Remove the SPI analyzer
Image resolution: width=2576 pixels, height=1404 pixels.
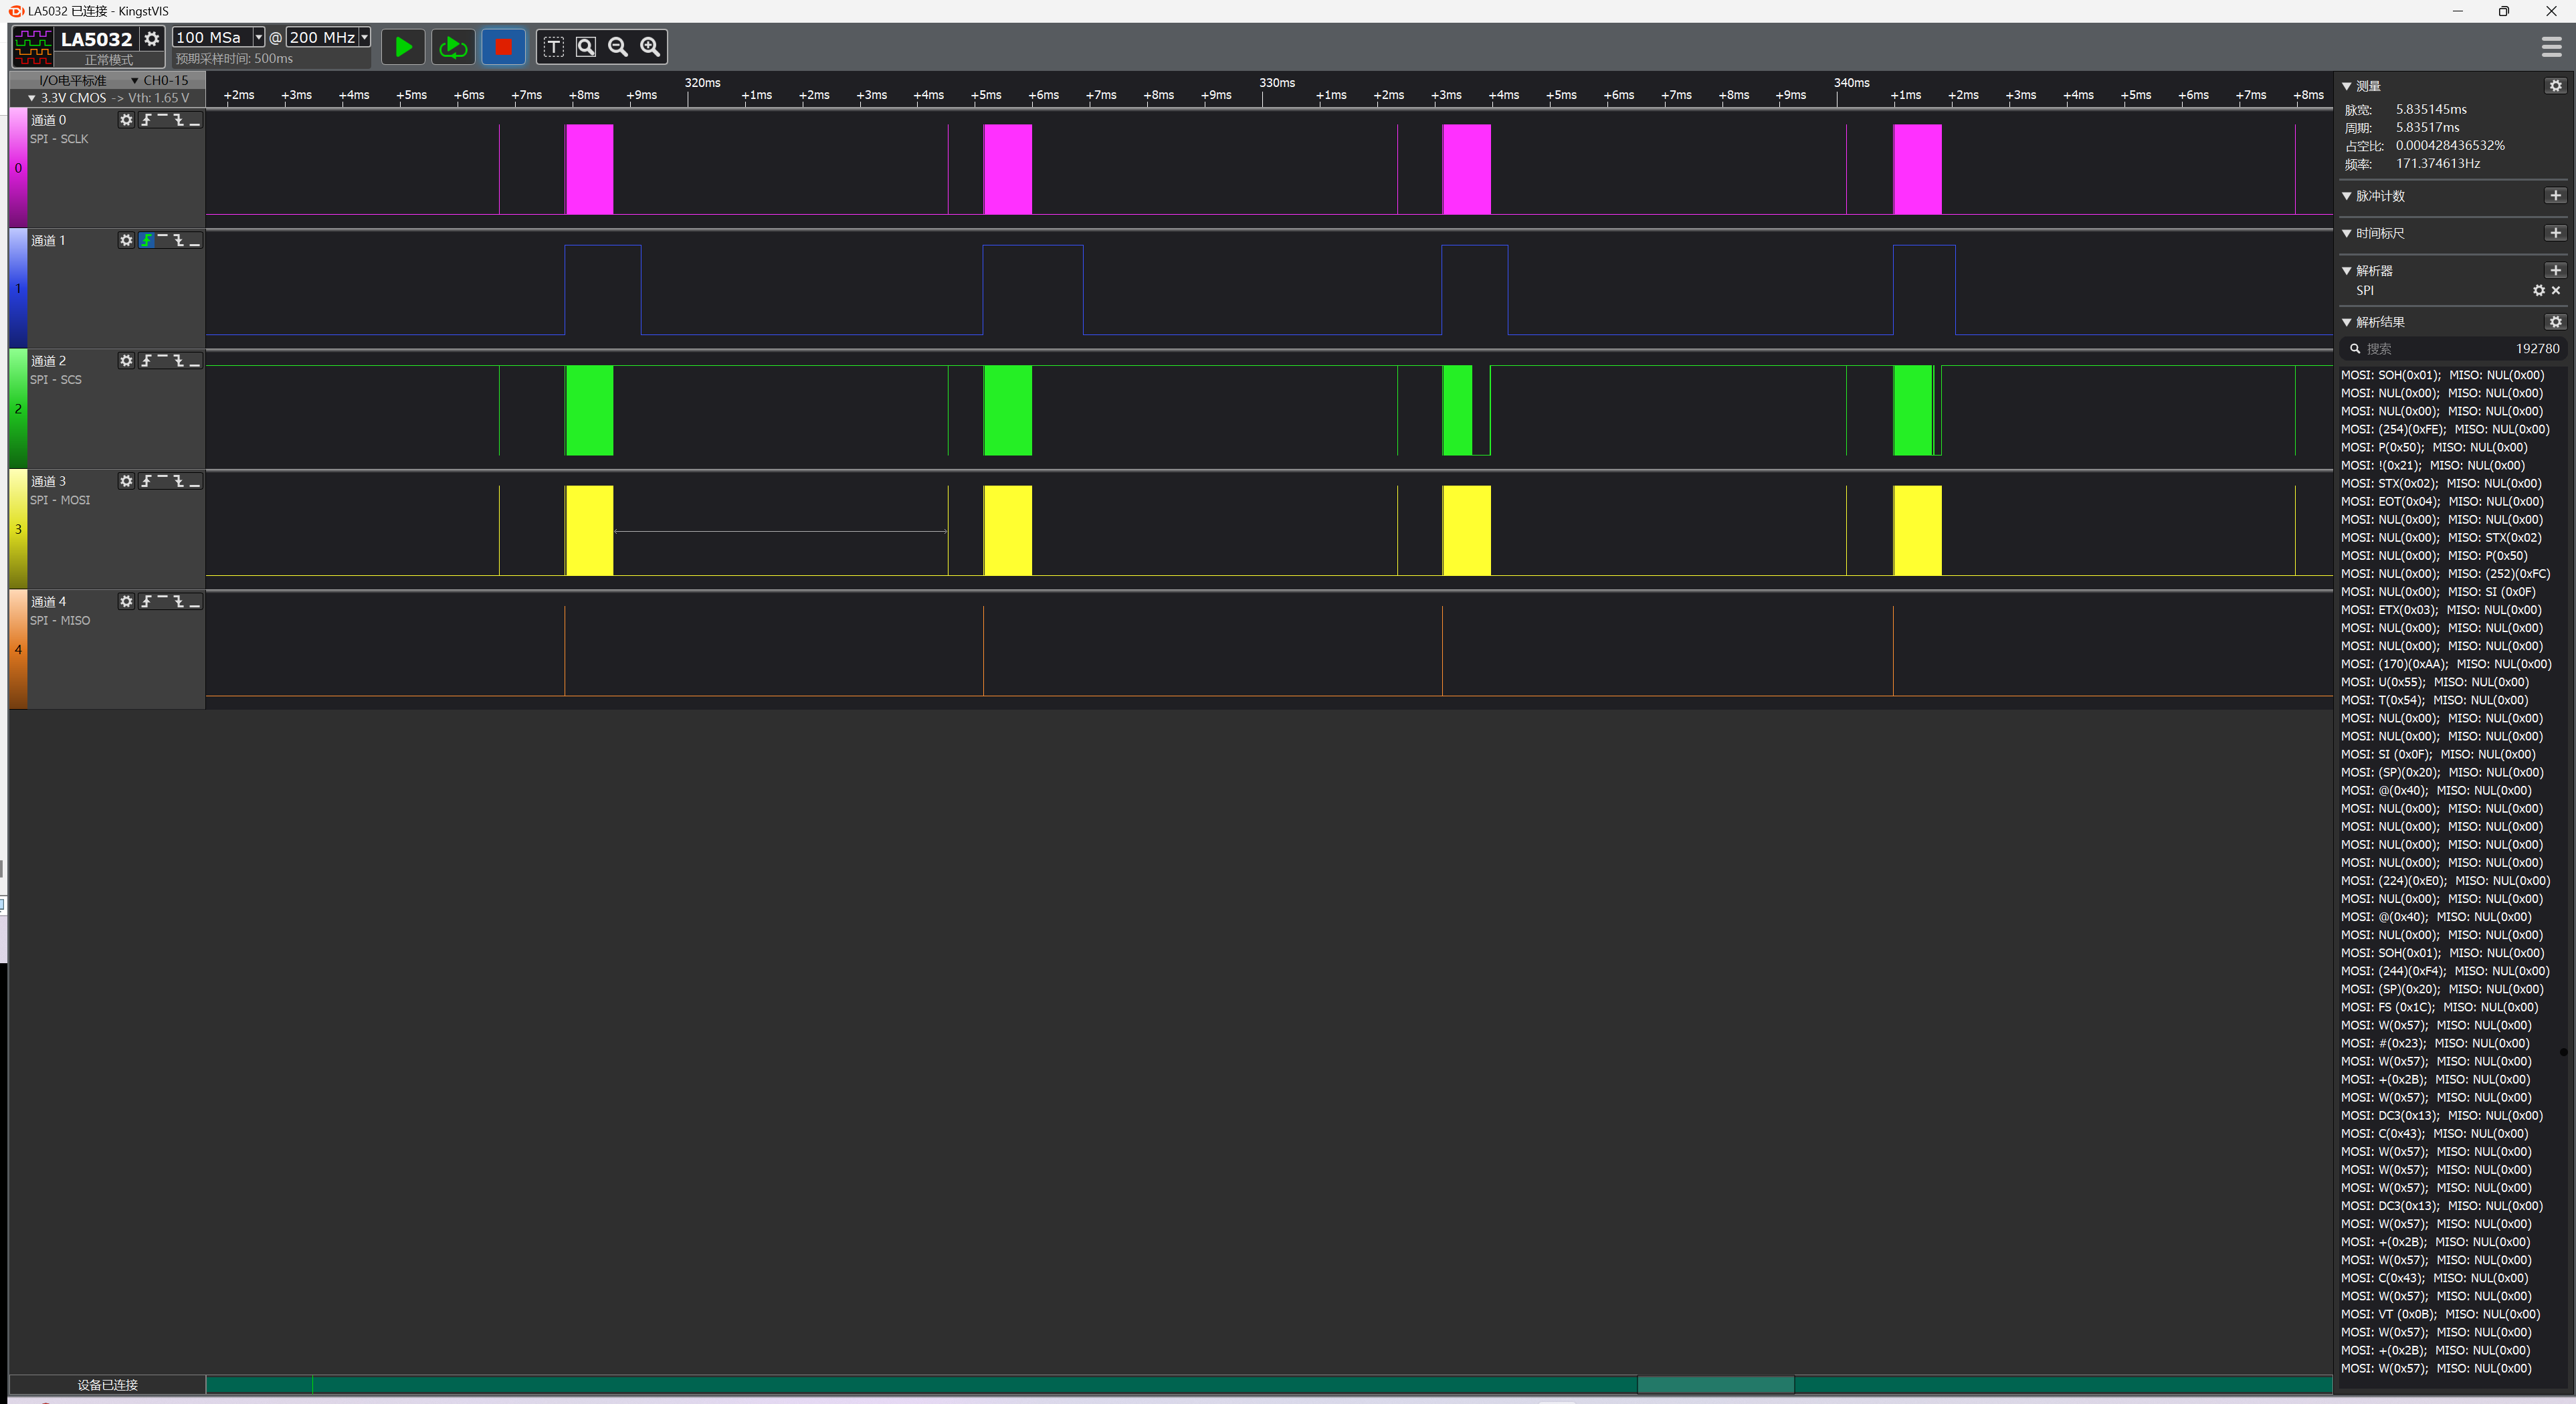2556,291
